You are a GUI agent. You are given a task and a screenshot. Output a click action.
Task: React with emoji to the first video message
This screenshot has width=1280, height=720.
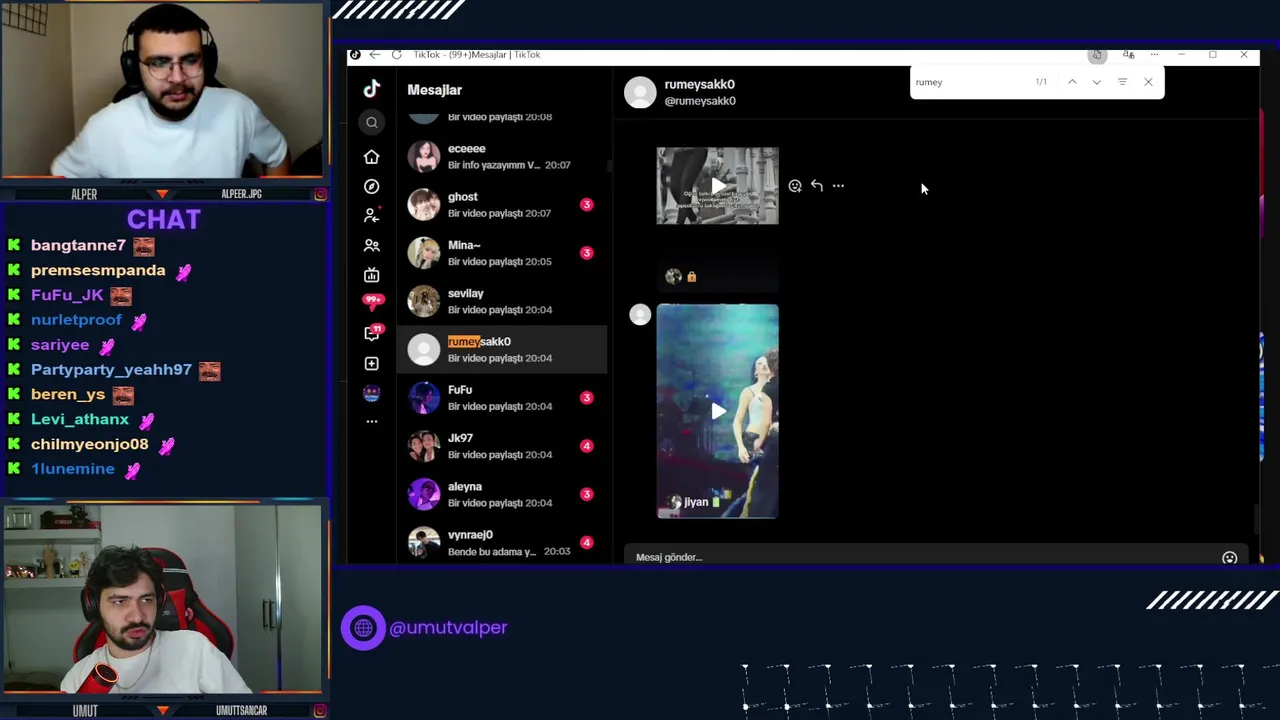795,186
